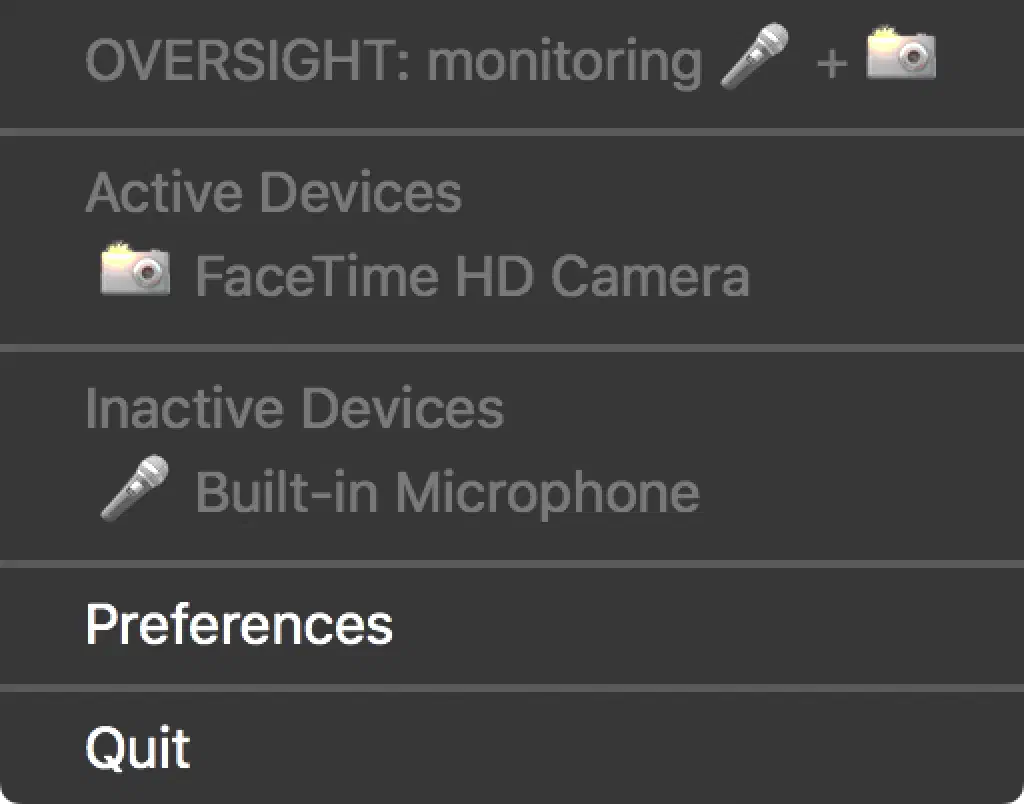Open the Preferences menu item
The width and height of the screenshot is (1024, 804).
click(239, 624)
